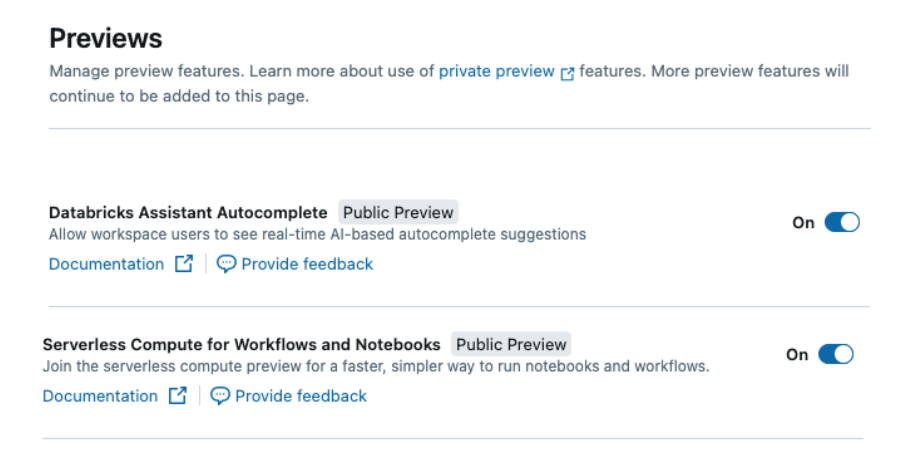Click Public Preview badge beside Serverless Compute
The image size is (915, 476).
pos(511,344)
